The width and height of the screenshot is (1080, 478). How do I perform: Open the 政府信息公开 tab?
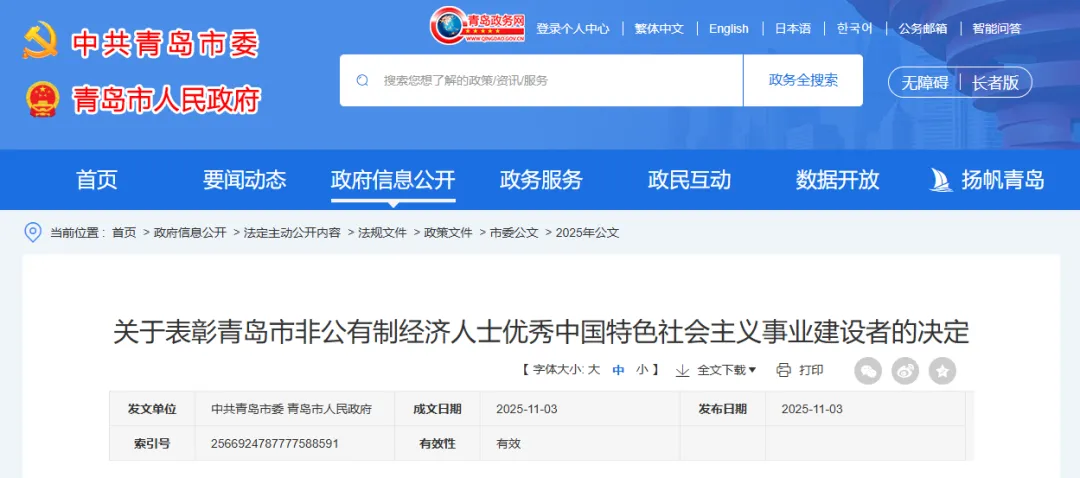tap(393, 180)
